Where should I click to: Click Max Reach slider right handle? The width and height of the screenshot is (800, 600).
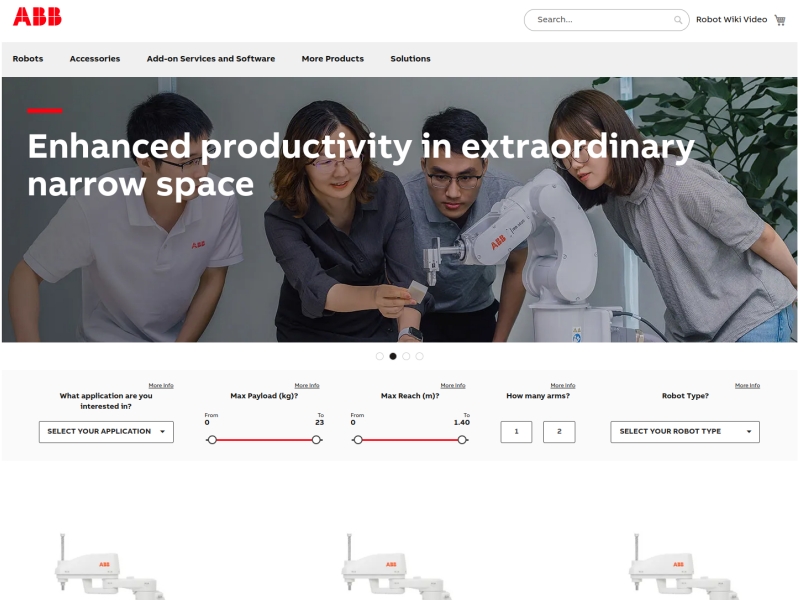tap(462, 440)
